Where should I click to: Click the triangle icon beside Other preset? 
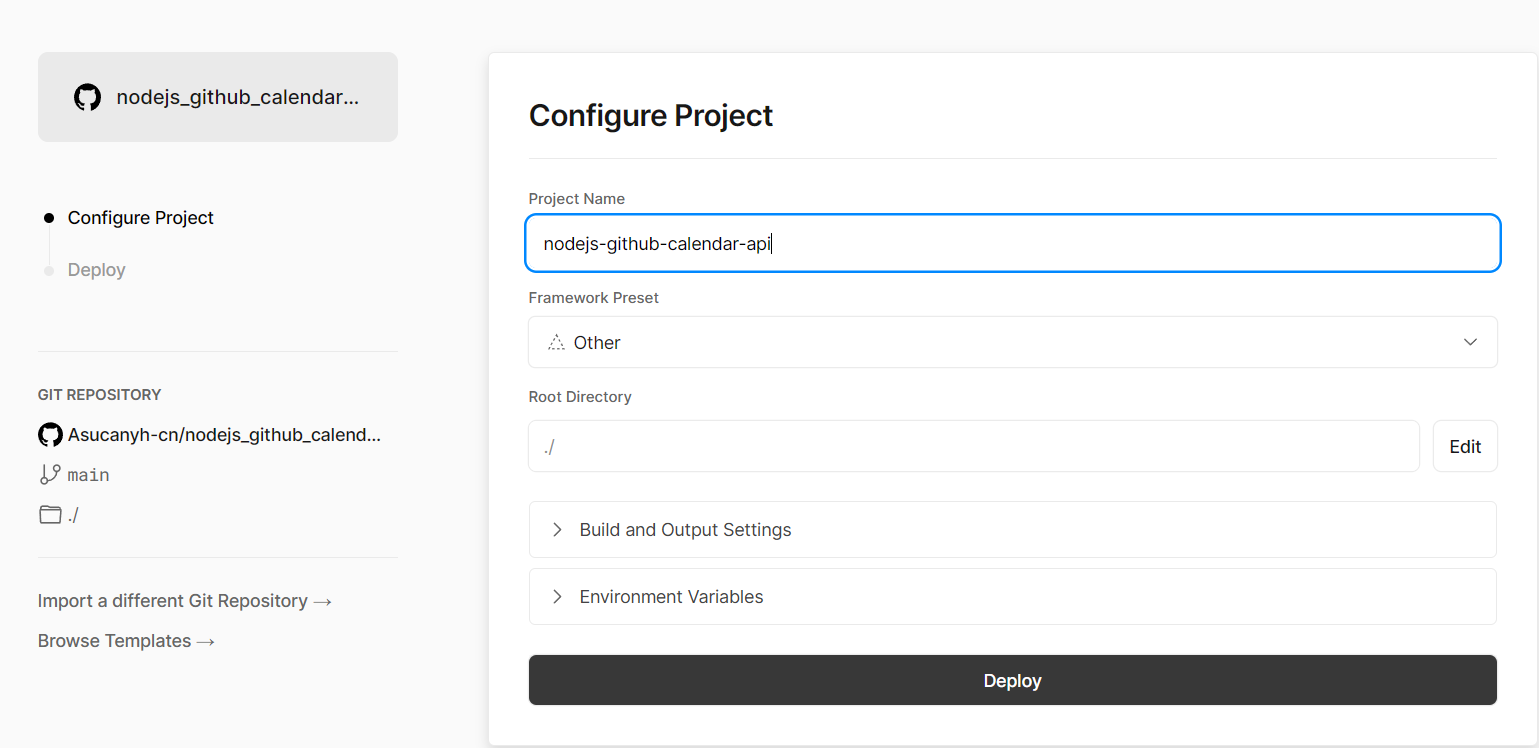pos(556,342)
